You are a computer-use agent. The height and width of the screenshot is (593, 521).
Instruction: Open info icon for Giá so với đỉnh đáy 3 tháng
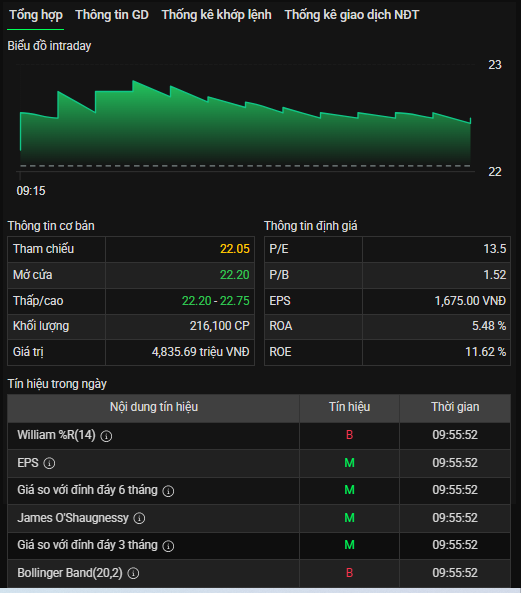pos(168,546)
